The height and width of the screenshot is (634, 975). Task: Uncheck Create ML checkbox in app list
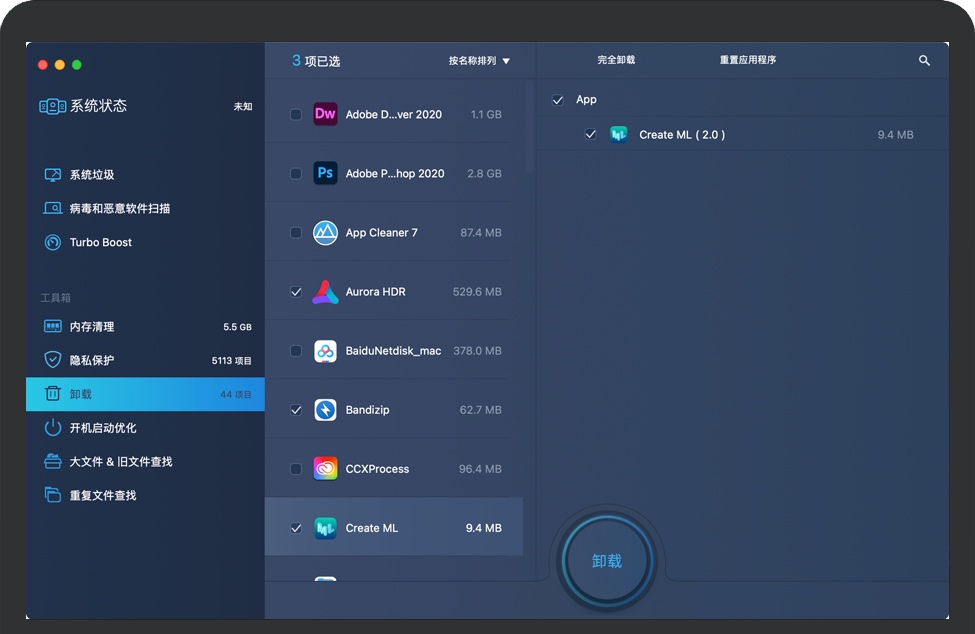296,528
